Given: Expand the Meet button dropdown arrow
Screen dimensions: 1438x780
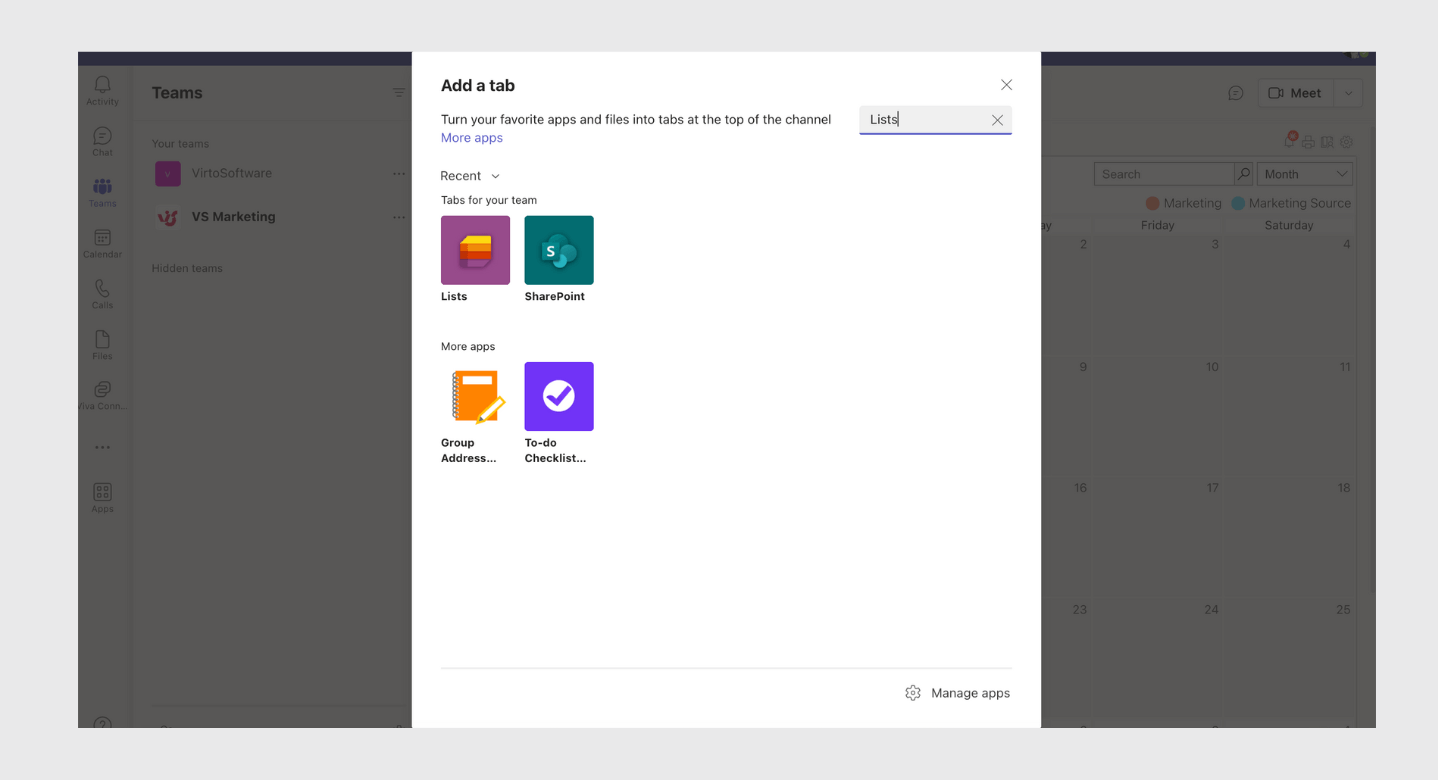Looking at the screenshot, I should [1348, 92].
